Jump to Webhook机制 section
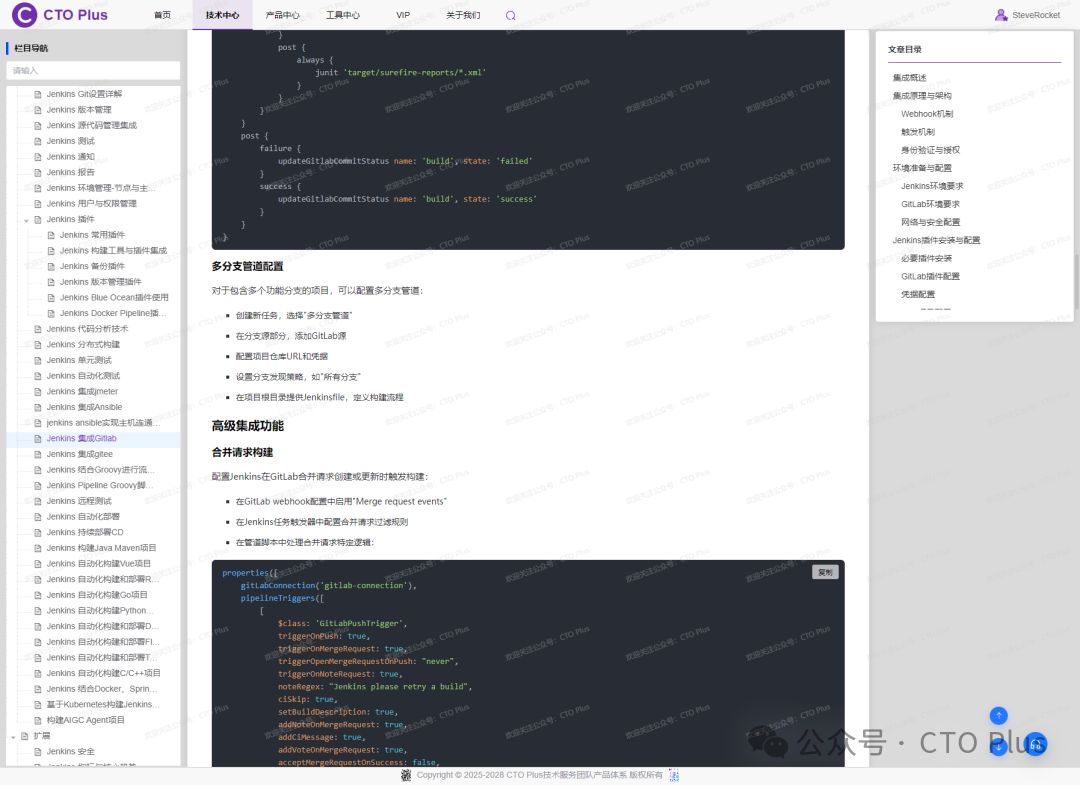This screenshot has height=785, width=1080. click(927, 114)
